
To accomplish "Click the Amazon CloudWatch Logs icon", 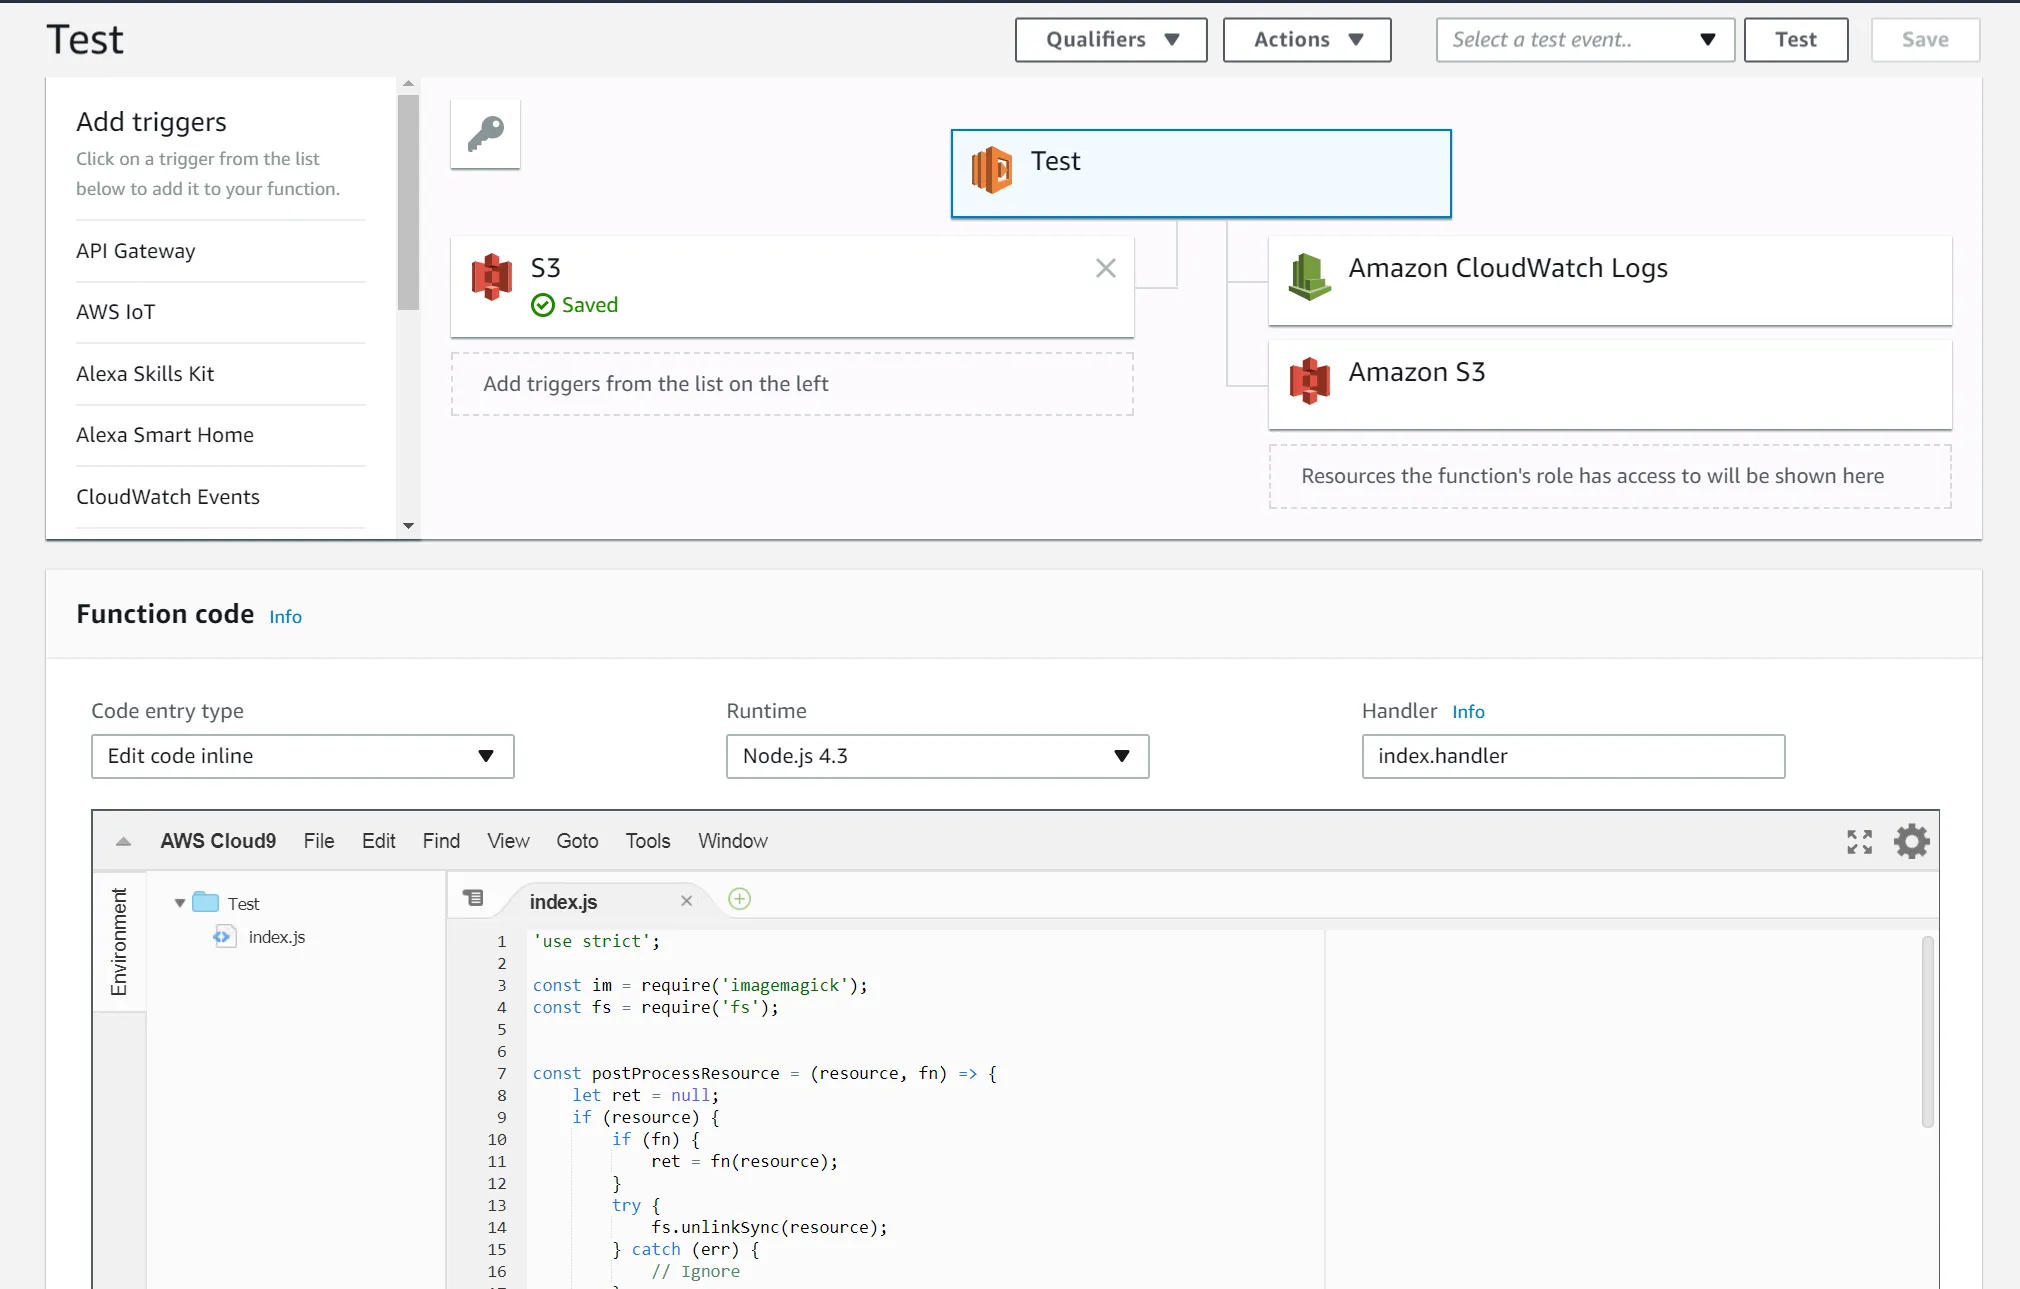I will (1309, 276).
